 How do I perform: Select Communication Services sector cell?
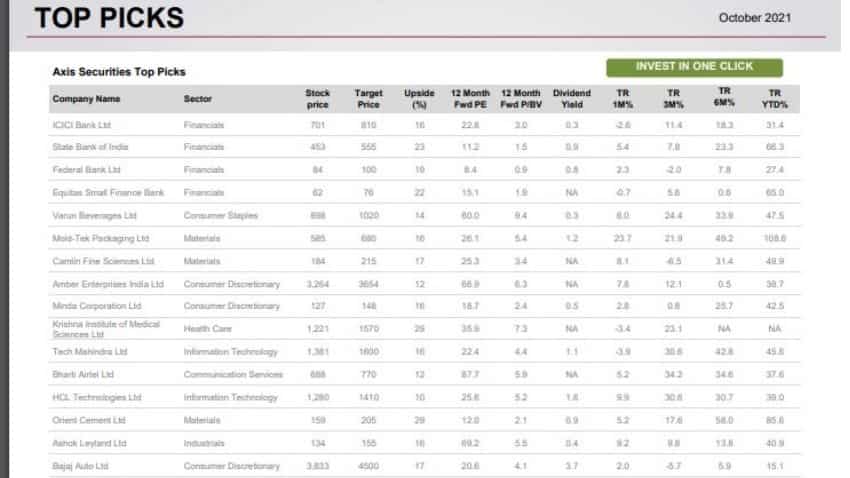click(233, 375)
